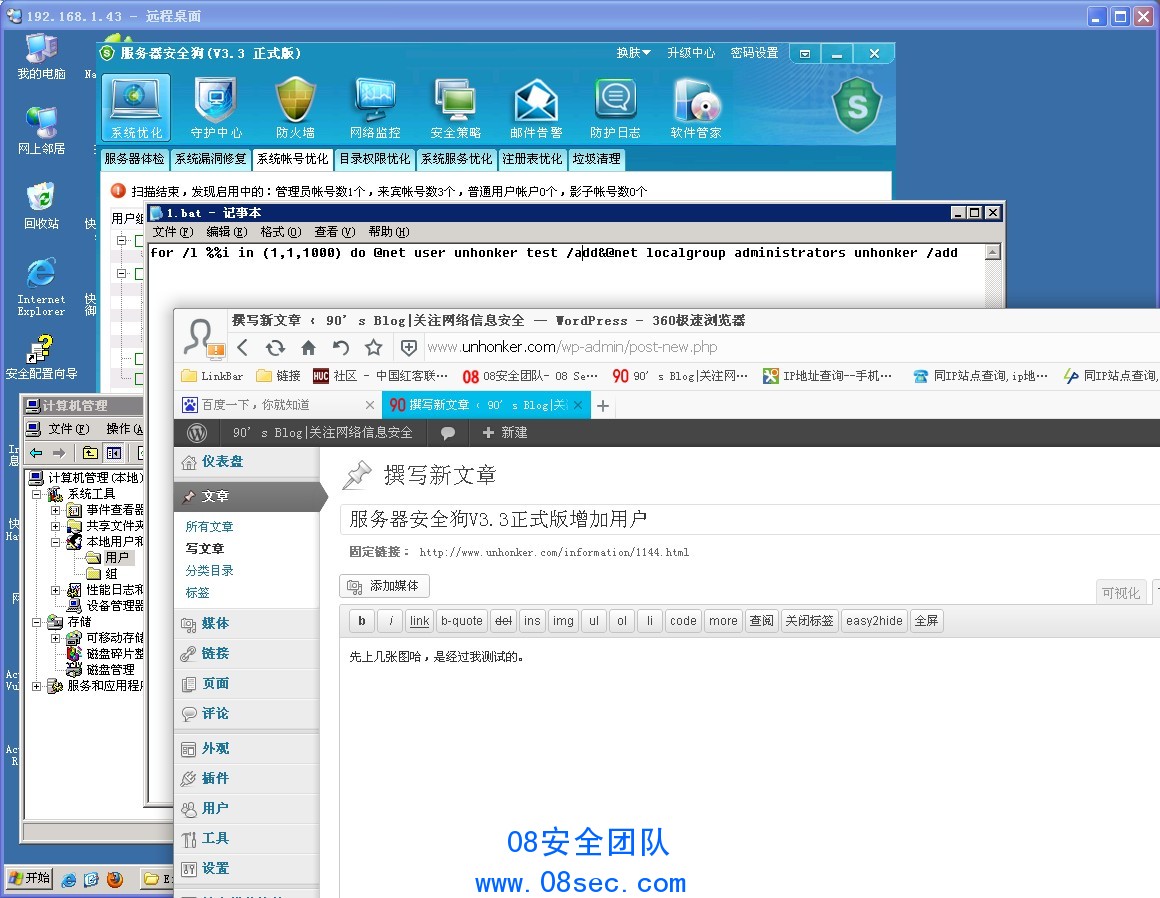Open the 系统优化 module in 服务器安全狗
This screenshot has width=1160, height=898.
point(136,107)
